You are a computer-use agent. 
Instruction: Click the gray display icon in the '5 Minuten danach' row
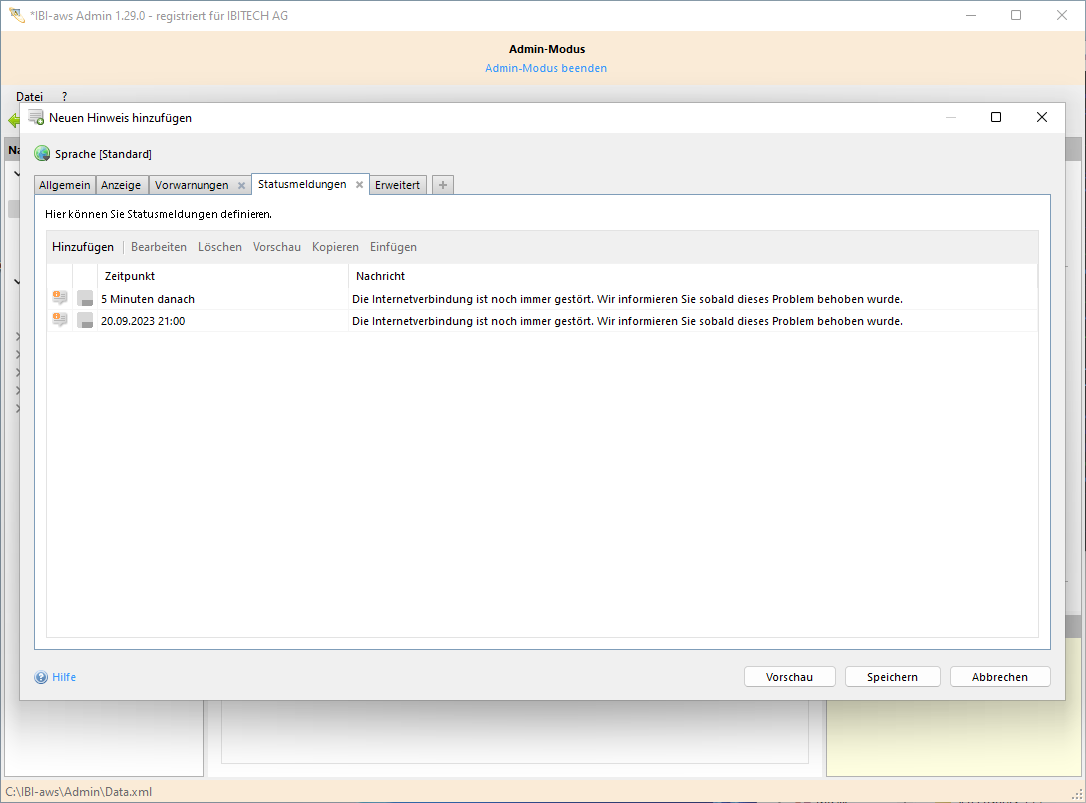85,299
